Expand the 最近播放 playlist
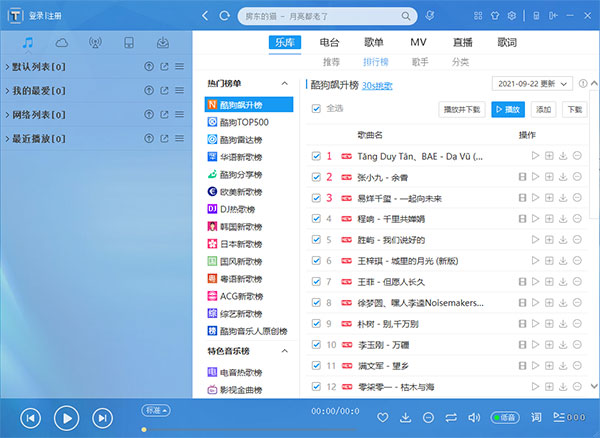Screen dimensions: 600x438 click(x=7, y=139)
